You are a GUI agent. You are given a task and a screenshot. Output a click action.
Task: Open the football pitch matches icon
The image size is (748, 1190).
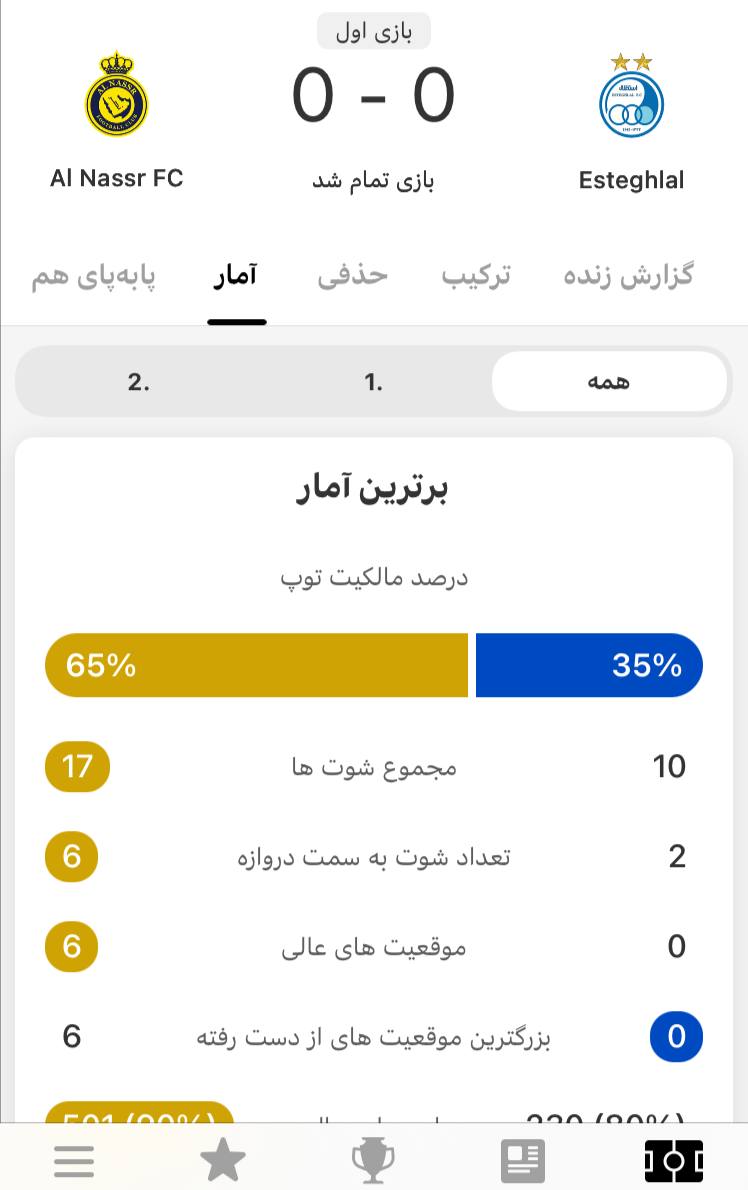(x=674, y=1160)
